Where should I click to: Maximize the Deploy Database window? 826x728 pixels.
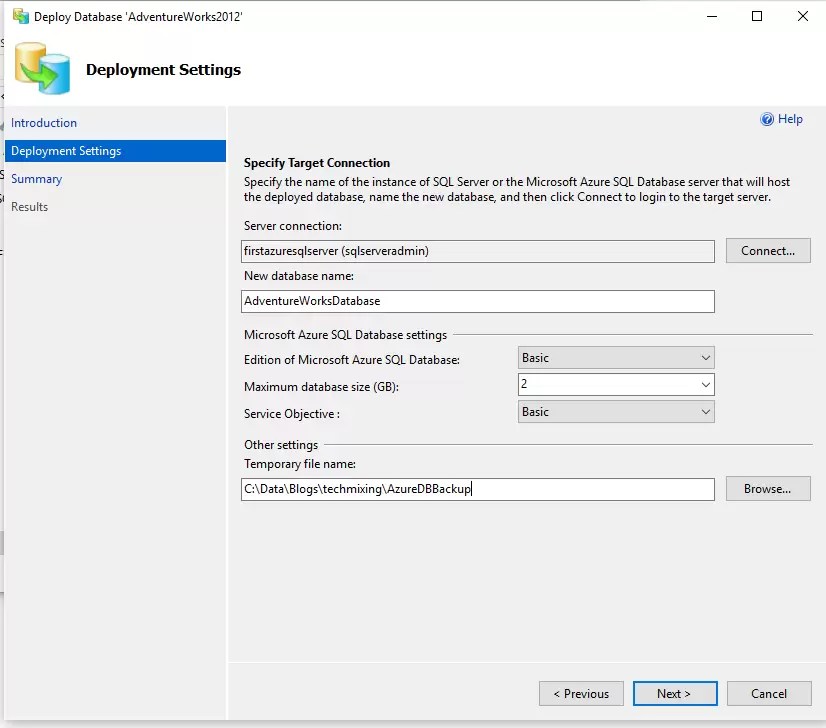(x=757, y=16)
